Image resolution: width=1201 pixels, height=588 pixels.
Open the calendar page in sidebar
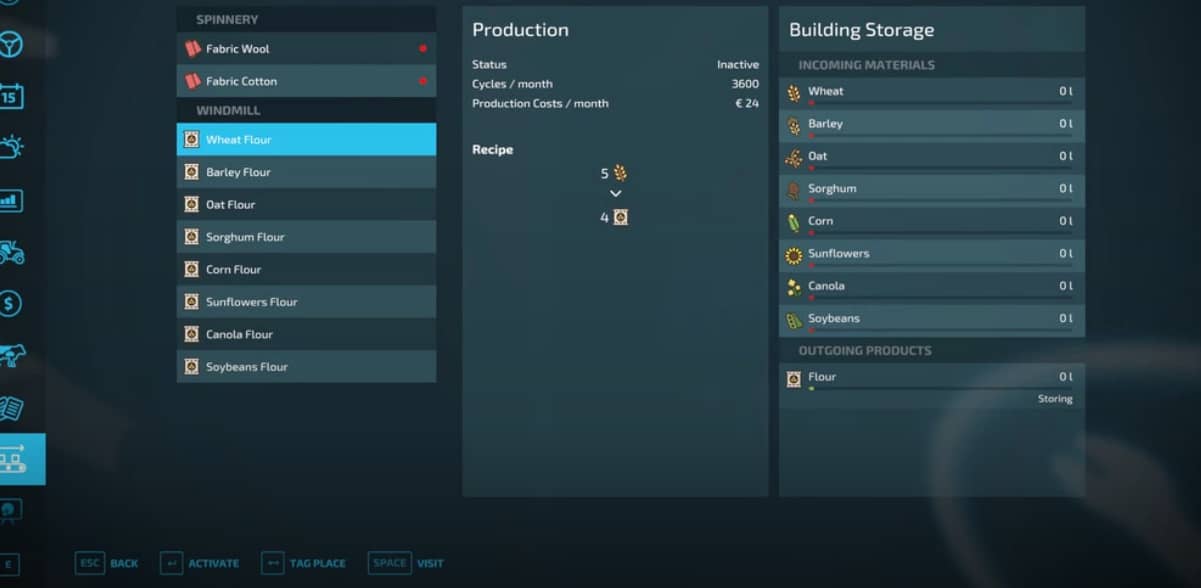coord(11,96)
